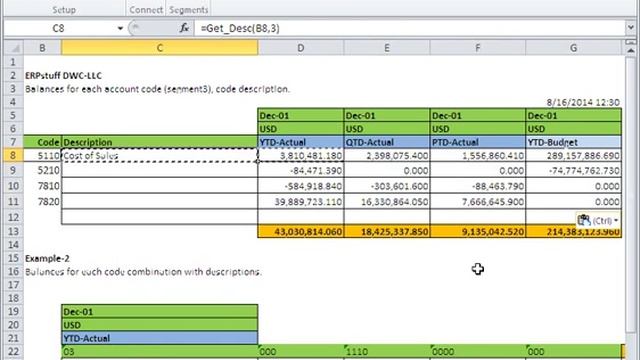Click the scroll up arrow of vertical scrollbar
The image size is (640, 360).
point(631,51)
